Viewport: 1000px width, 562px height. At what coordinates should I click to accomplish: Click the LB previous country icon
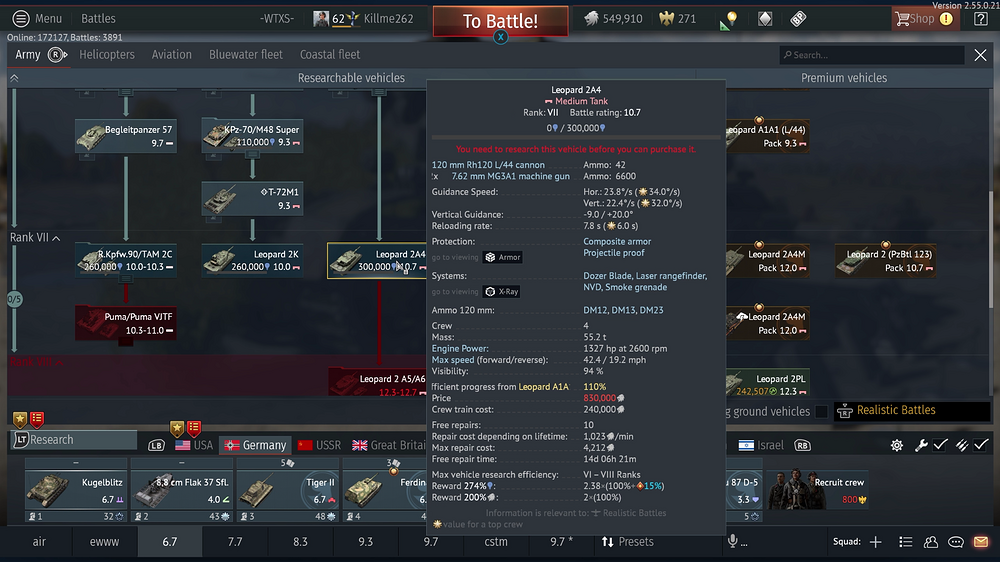(156, 445)
